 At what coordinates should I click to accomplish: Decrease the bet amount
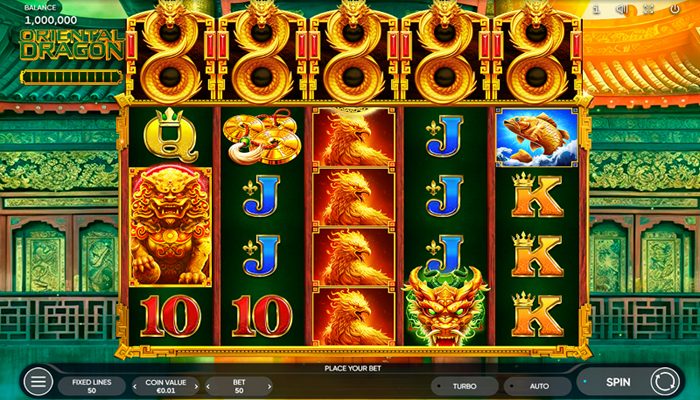208,387
